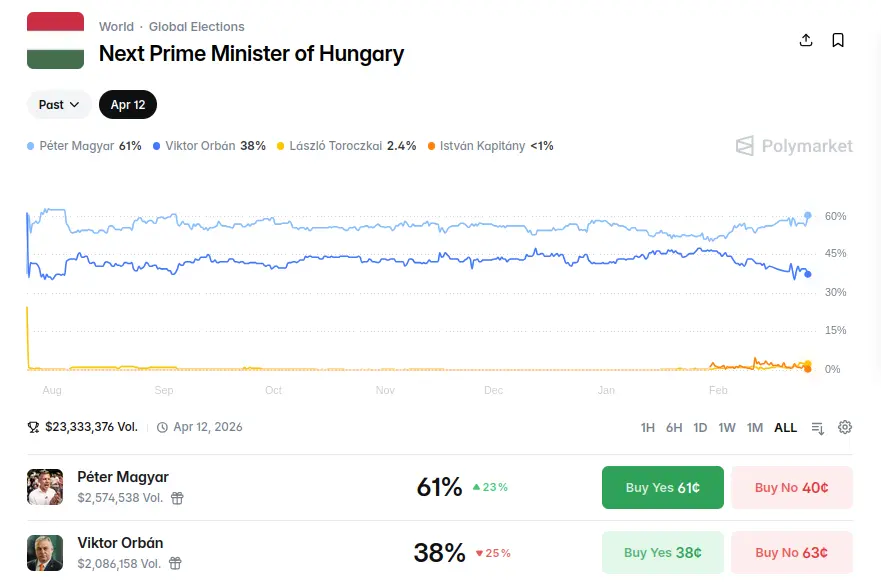
Task: Switch chart range to 1W
Action: tap(727, 428)
